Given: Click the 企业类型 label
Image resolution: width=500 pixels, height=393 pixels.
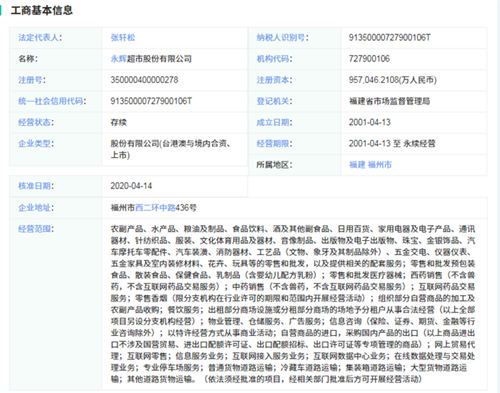Looking at the screenshot, I should (36, 144).
